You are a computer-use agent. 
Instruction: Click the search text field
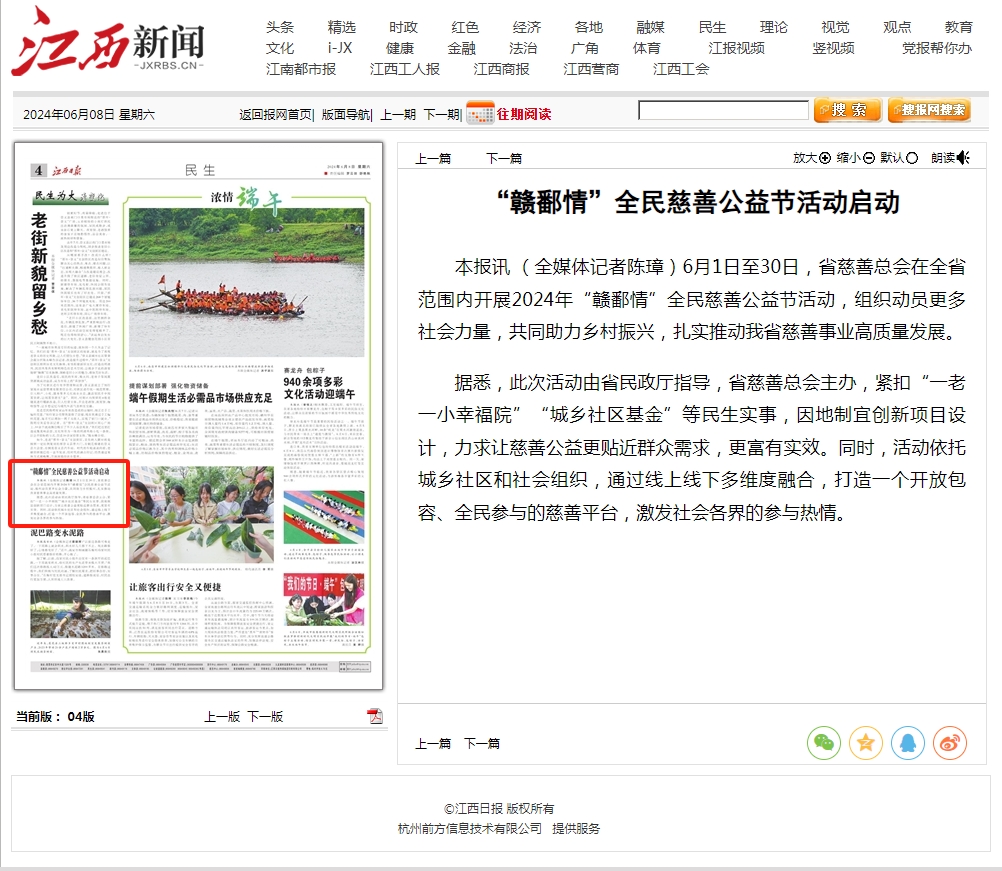click(x=723, y=110)
